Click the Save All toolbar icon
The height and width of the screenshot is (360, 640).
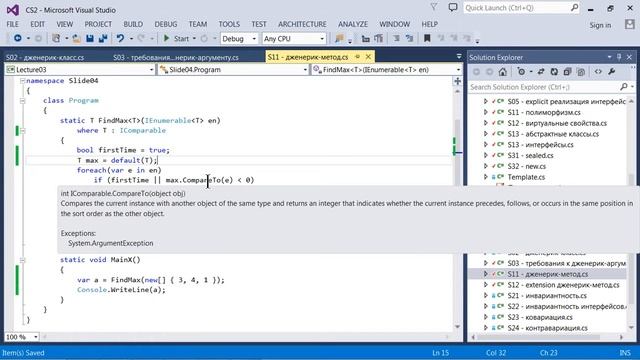point(103,38)
